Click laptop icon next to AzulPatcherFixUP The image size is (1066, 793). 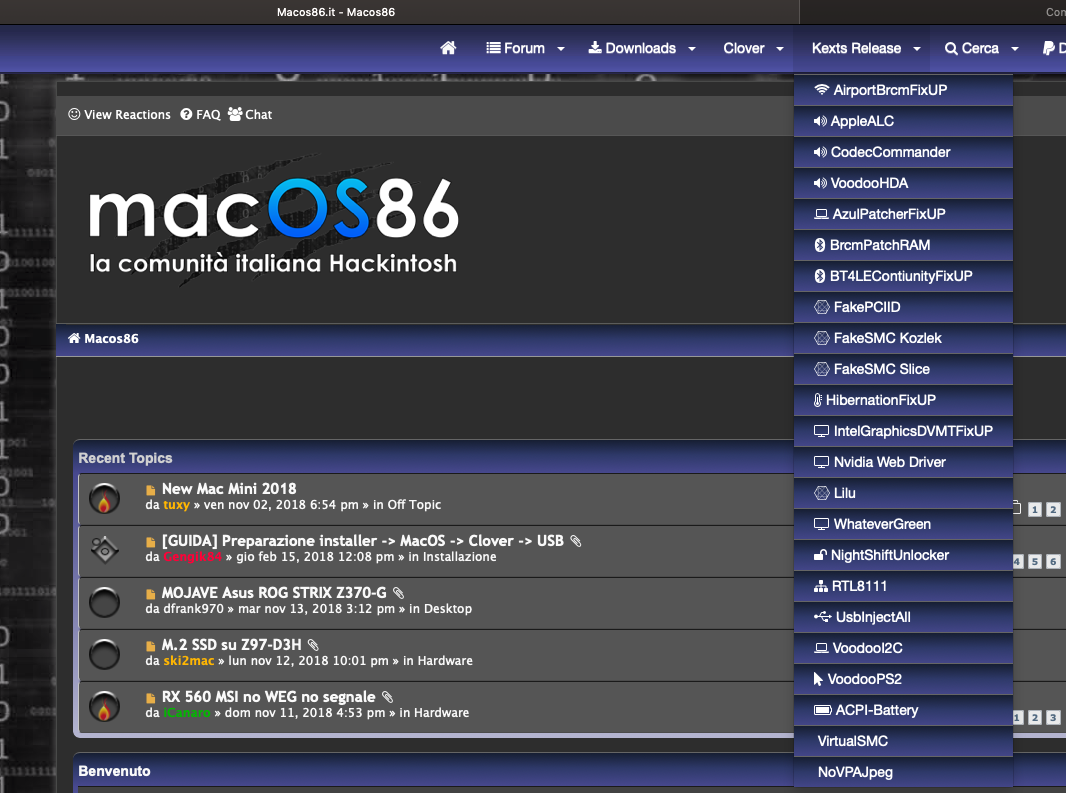[821, 214]
